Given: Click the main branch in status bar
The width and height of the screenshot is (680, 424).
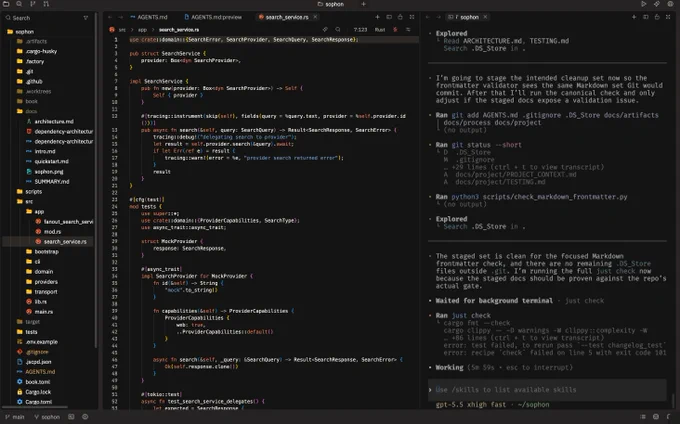Looking at the screenshot, I should tap(15, 417).
